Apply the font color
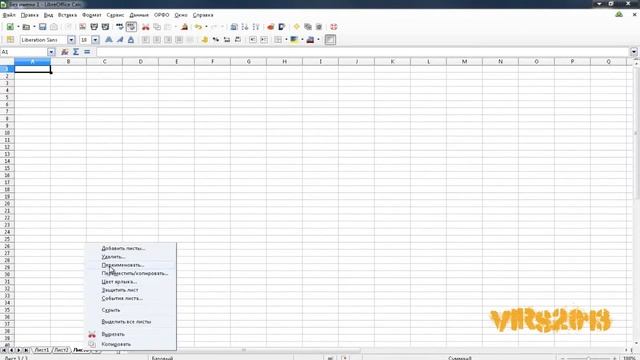This screenshot has width=640, height=360. (310, 40)
